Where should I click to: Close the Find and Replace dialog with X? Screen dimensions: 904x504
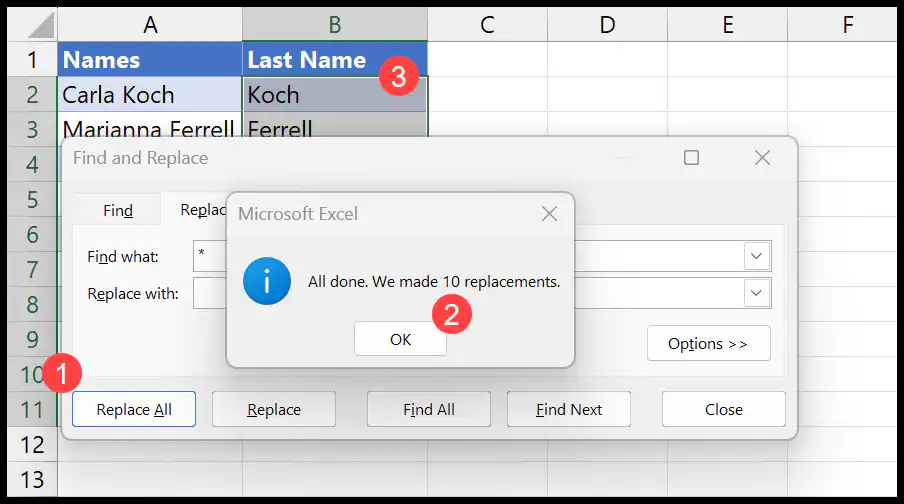pos(762,157)
